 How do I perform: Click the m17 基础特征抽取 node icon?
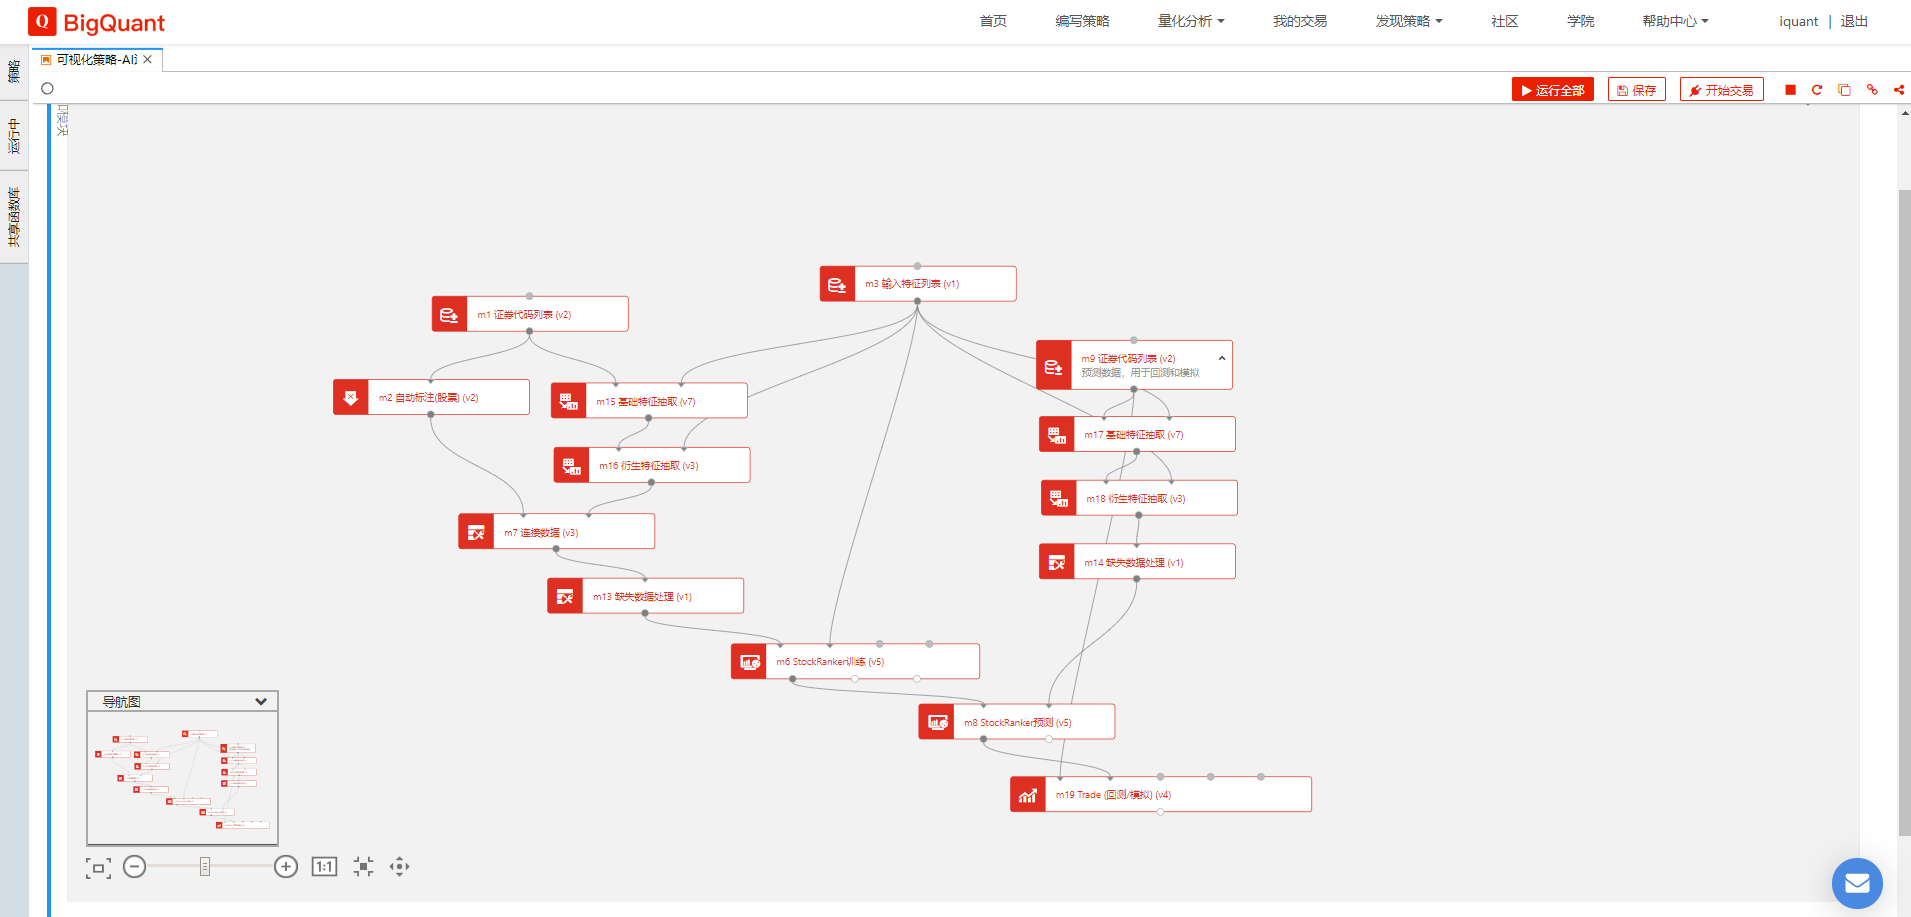pos(1057,434)
